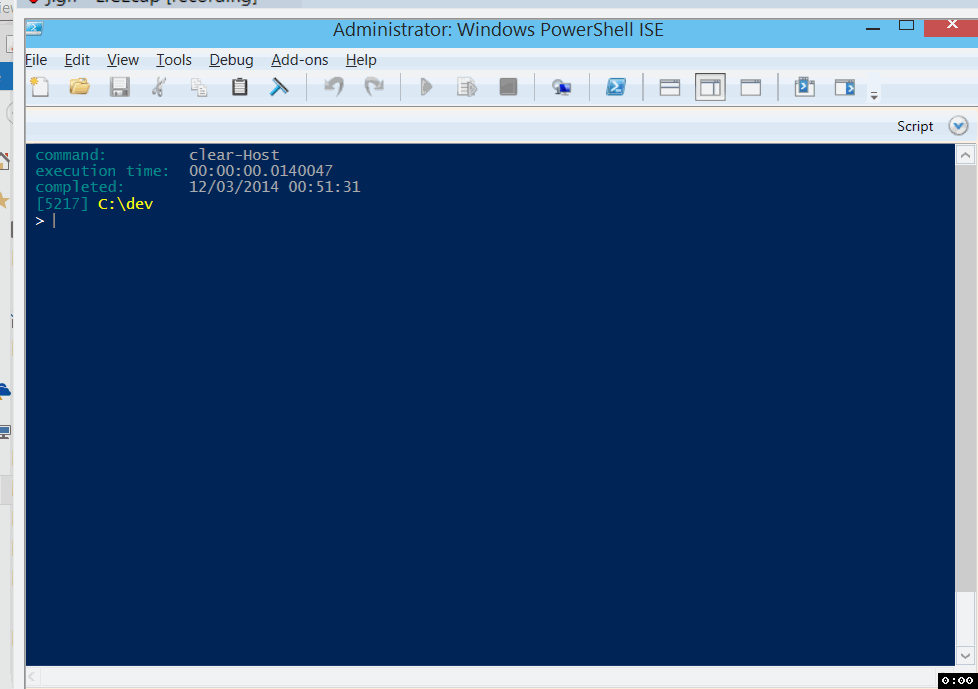The image size is (978, 689).
Task: Show command window icon in toolbar
Action: click(x=805, y=87)
